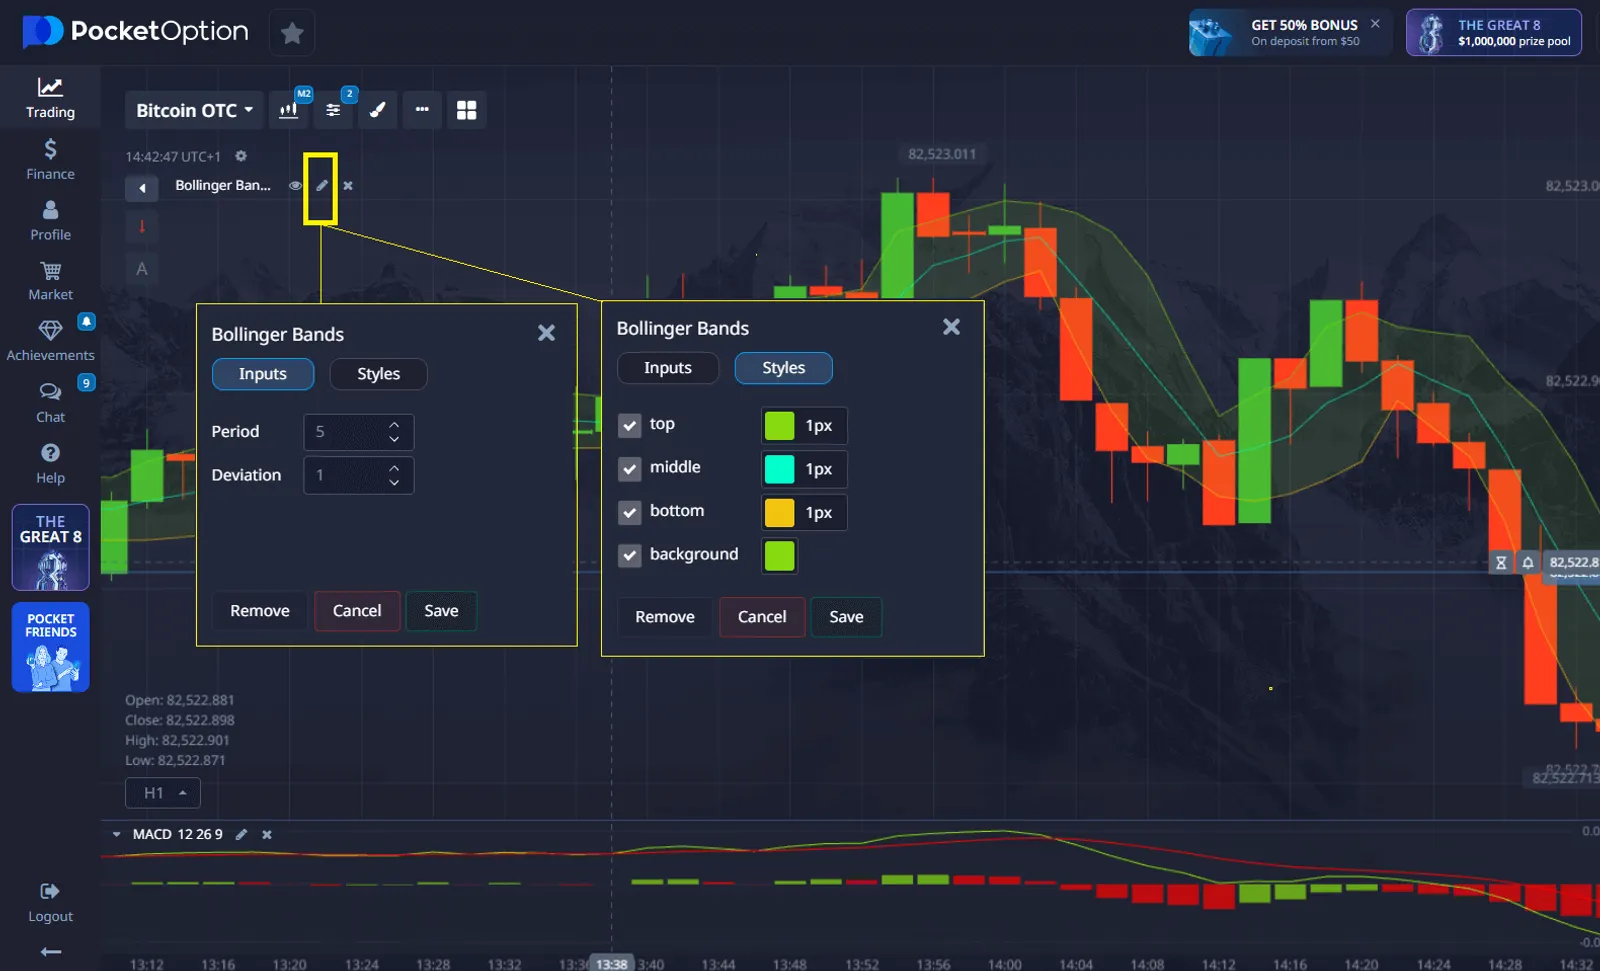Open the multi-chart grid layout icon
The width and height of the screenshot is (1600, 971).
coord(466,110)
